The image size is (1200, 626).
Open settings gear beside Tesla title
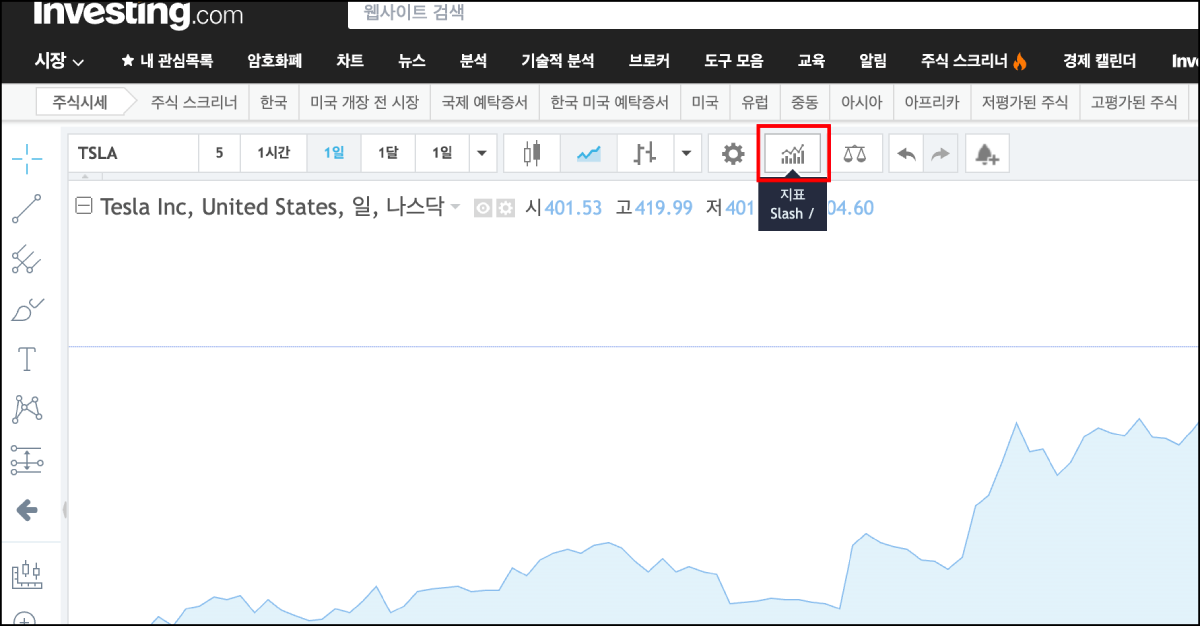point(505,208)
